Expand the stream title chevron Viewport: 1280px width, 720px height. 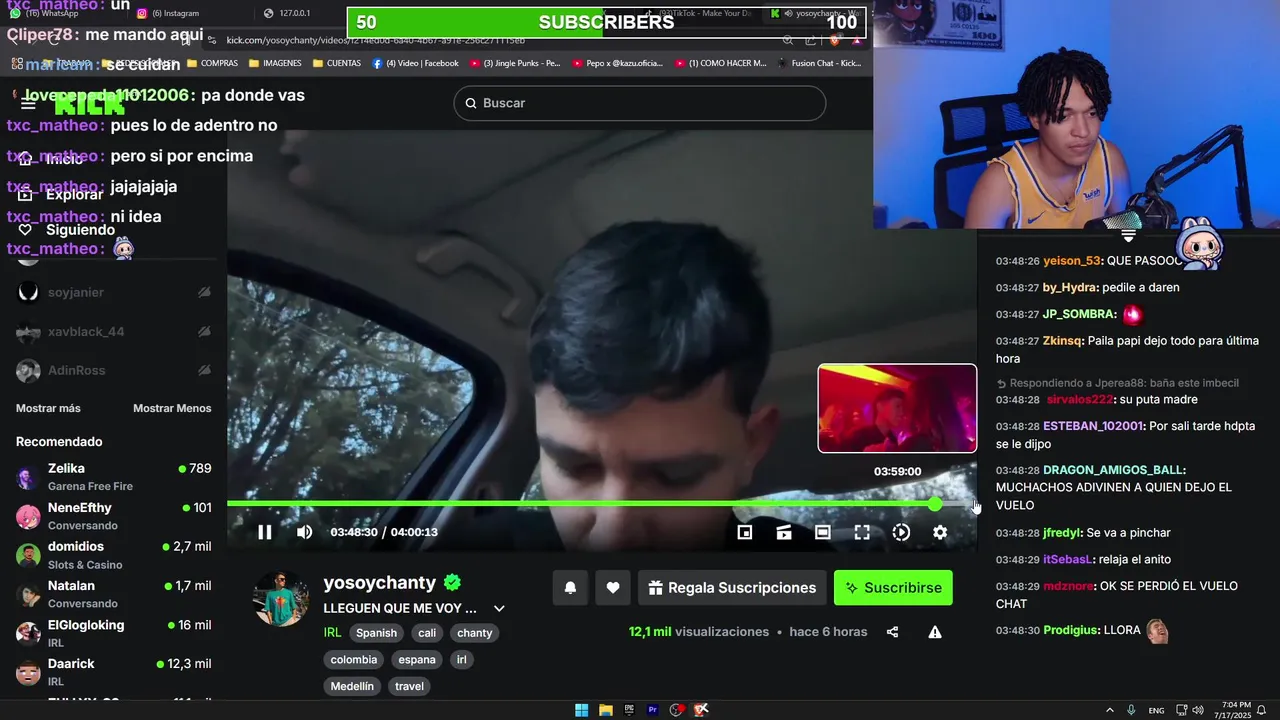click(499, 608)
